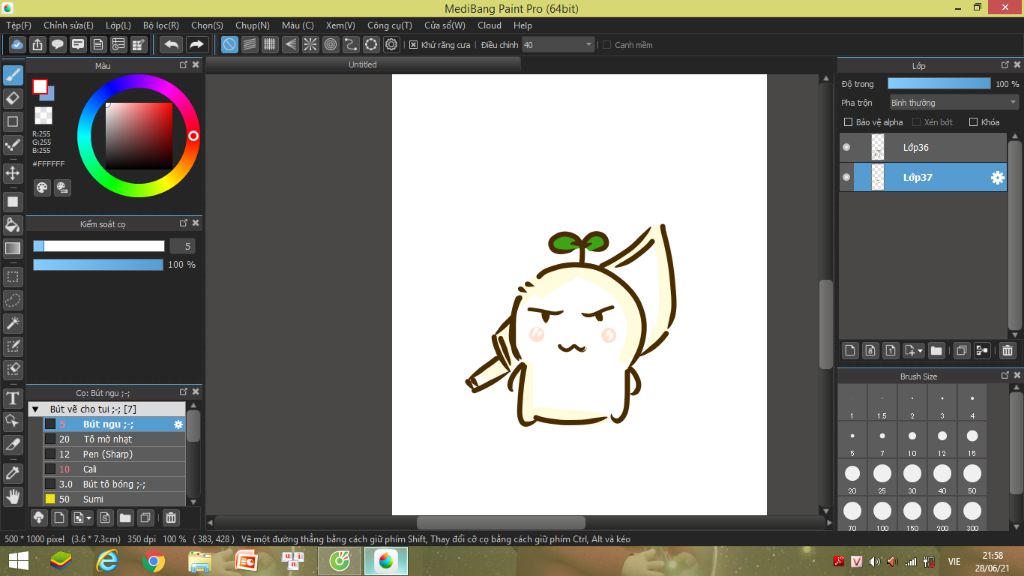Open the Bút ngu brush settings gear

point(178,424)
